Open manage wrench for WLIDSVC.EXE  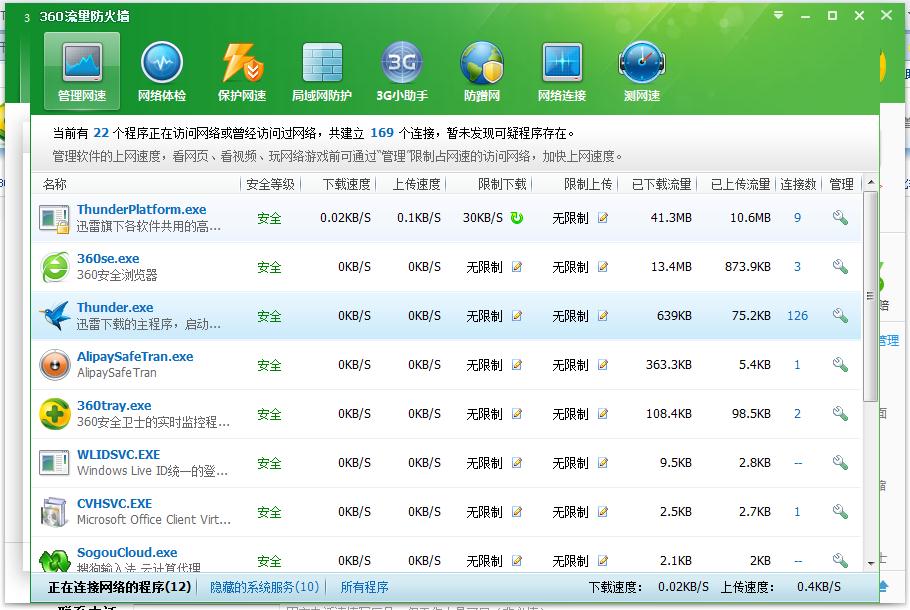coord(840,463)
